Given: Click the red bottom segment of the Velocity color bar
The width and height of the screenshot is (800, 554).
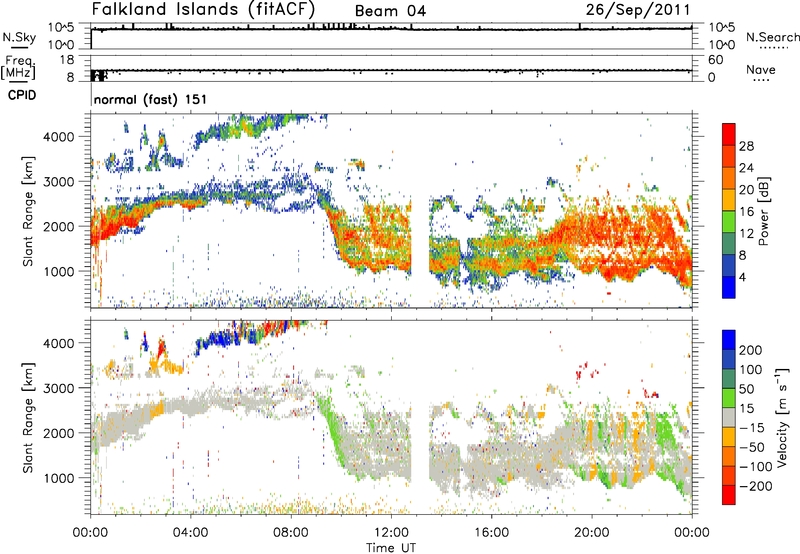Looking at the screenshot, I should [729, 495].
